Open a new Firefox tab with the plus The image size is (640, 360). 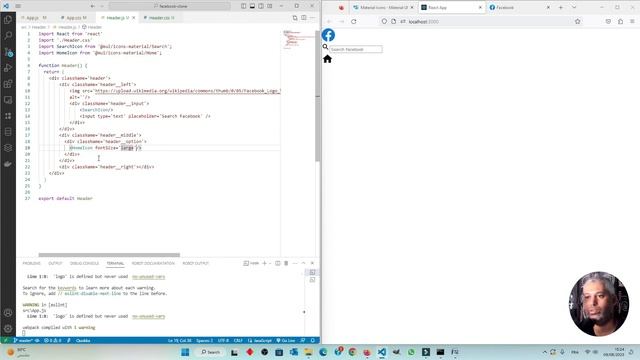(x=561, y=7)
